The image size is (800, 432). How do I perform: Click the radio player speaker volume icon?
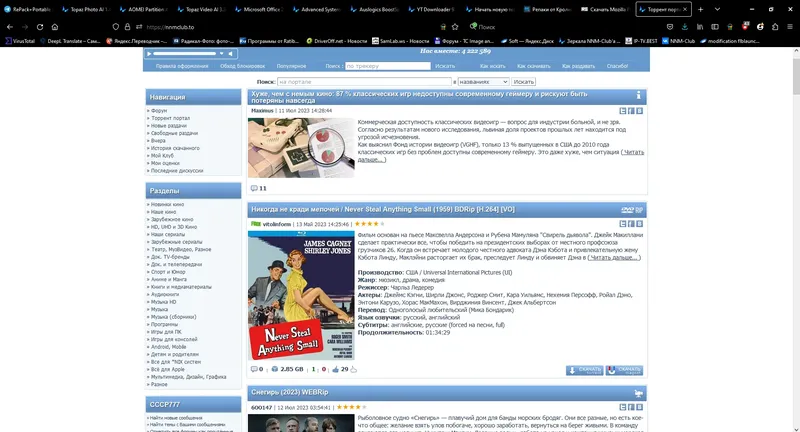(x=231, y=54)
